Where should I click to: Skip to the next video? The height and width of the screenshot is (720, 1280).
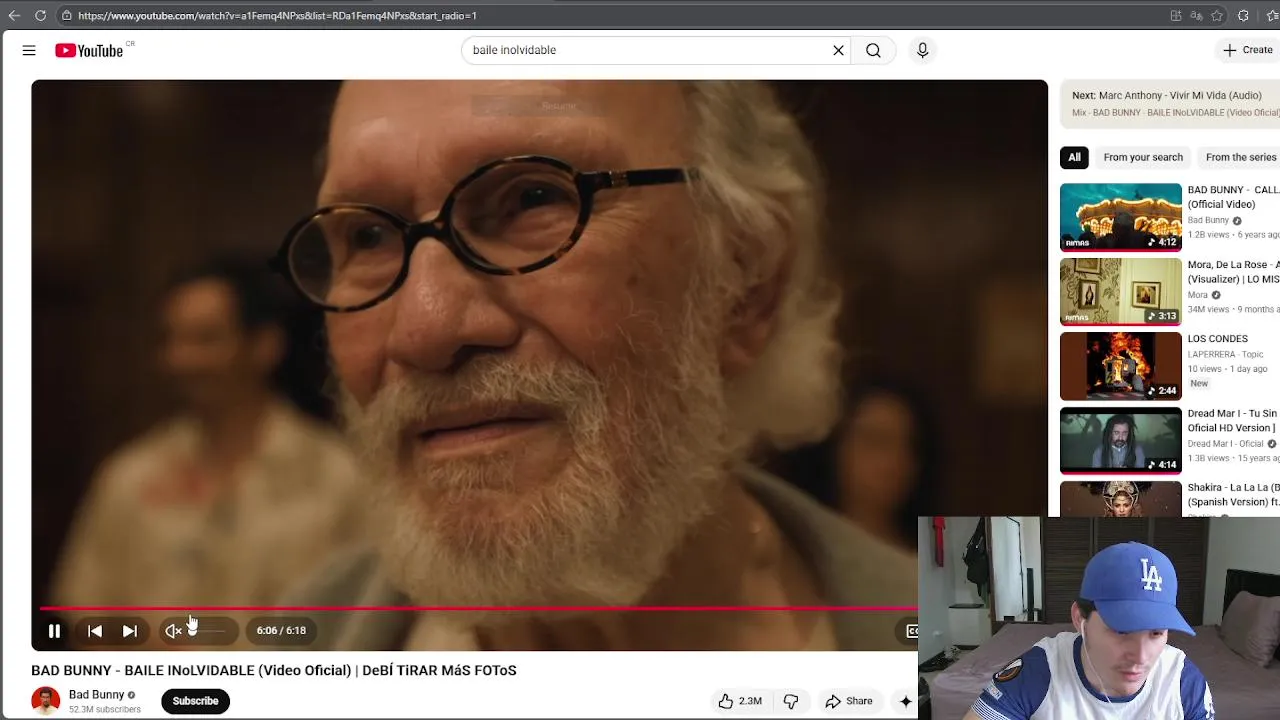point(130,631)
